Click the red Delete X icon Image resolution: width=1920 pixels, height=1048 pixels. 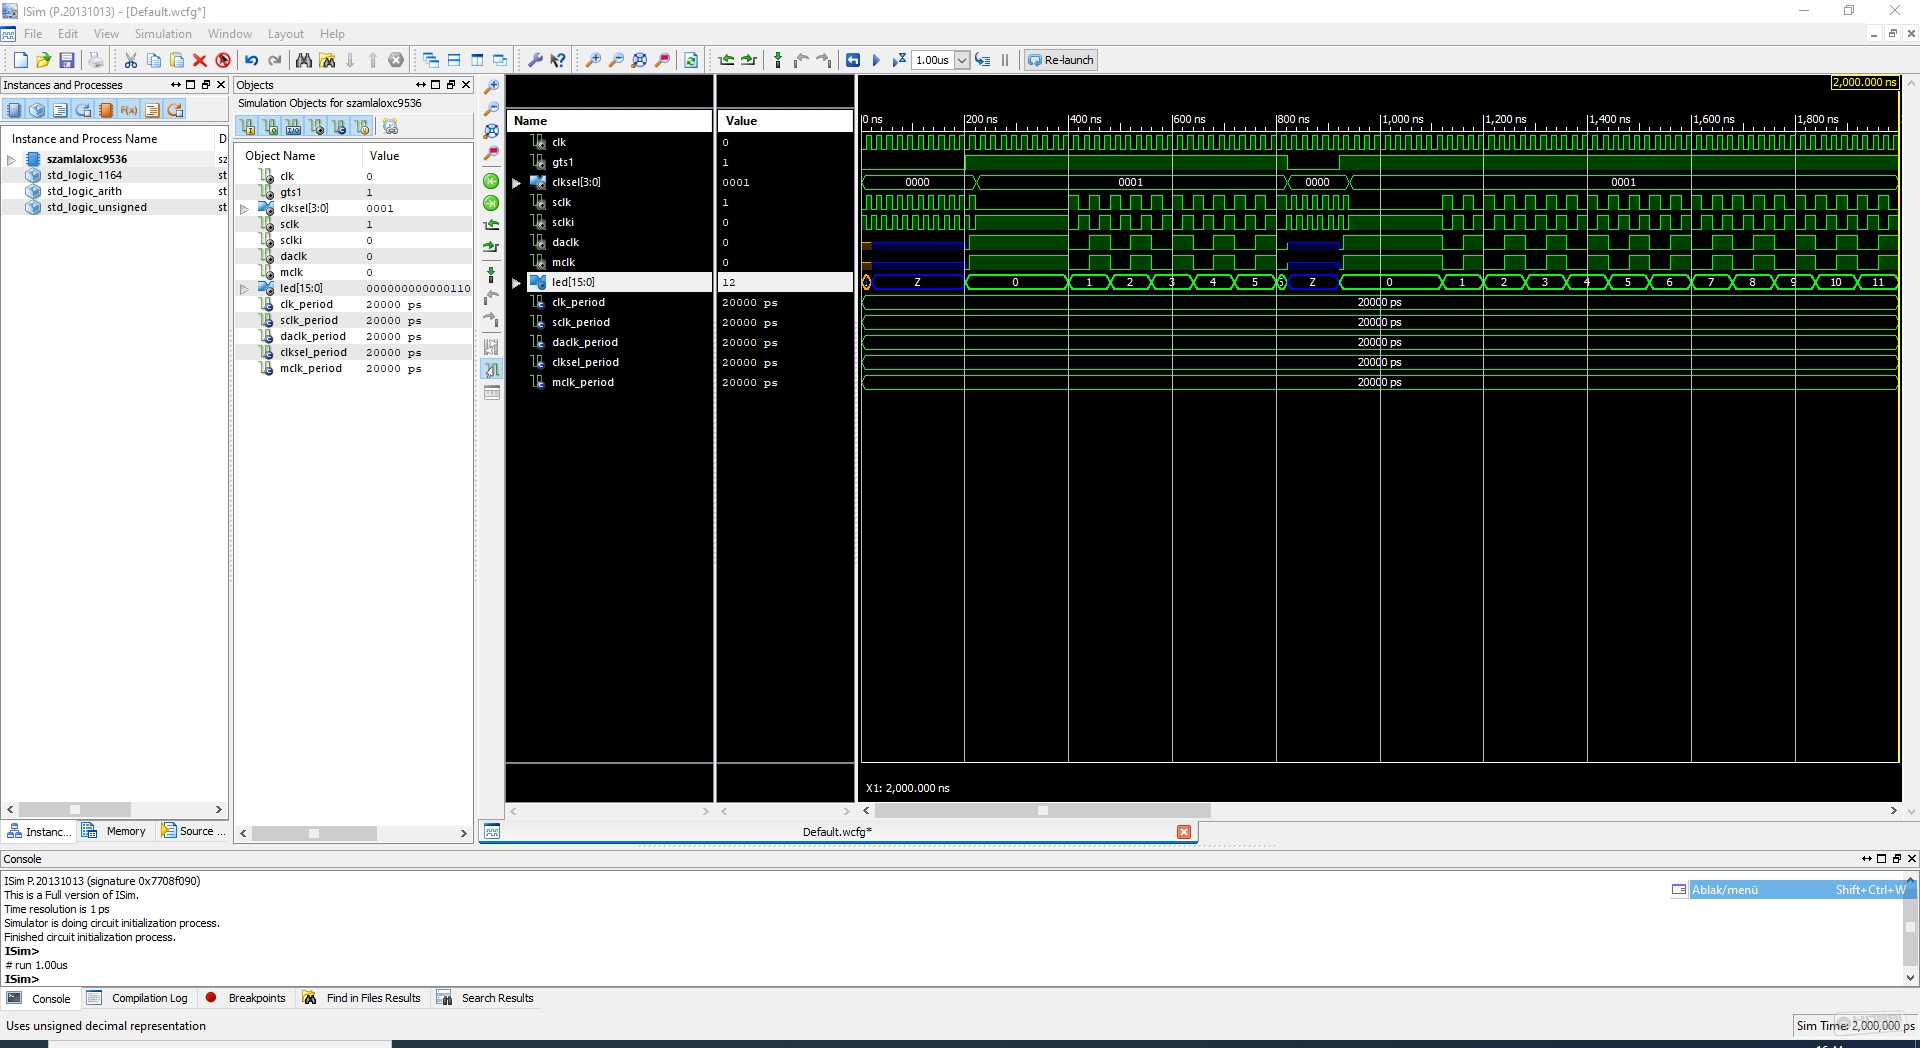click(x=199, y=60)
